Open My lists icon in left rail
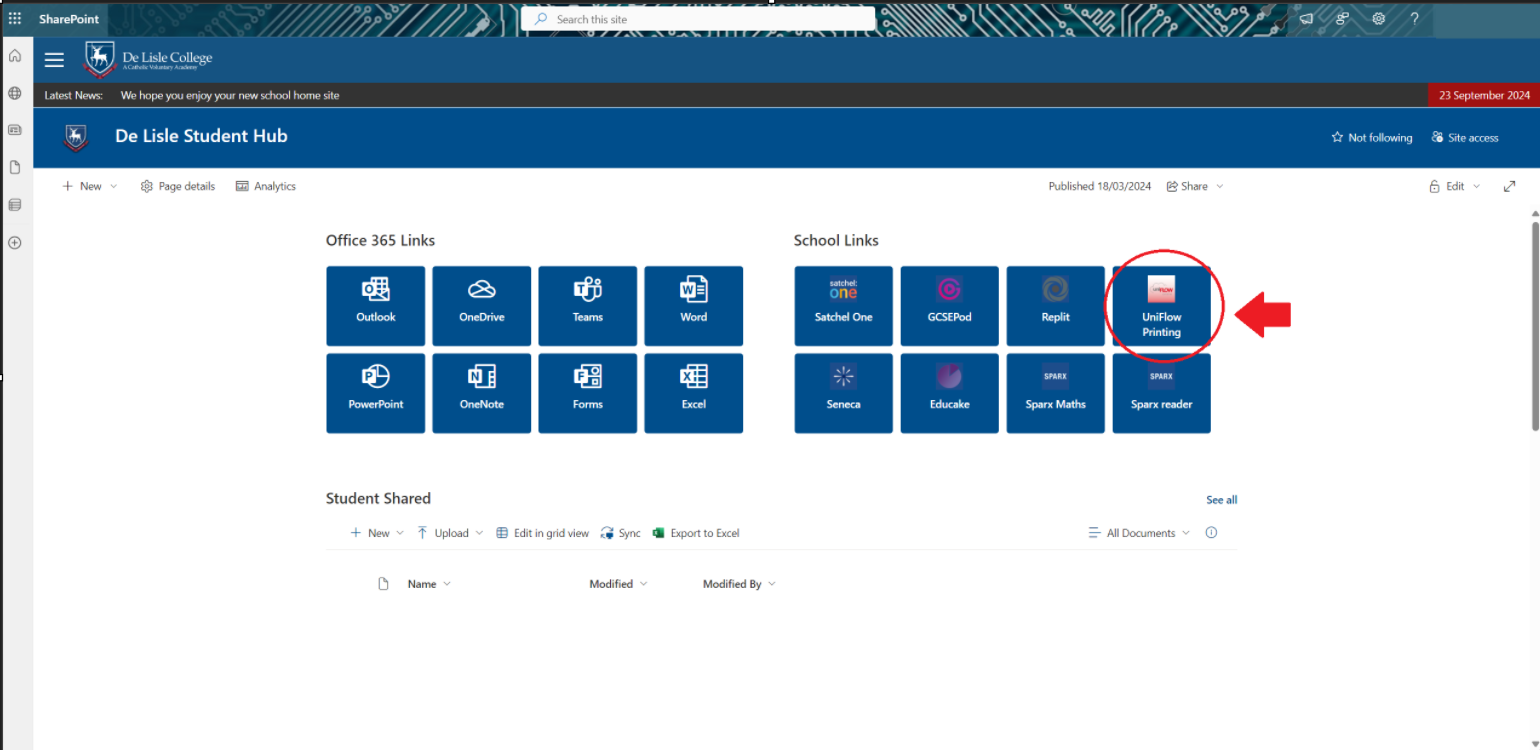 [x=15, y=205]
